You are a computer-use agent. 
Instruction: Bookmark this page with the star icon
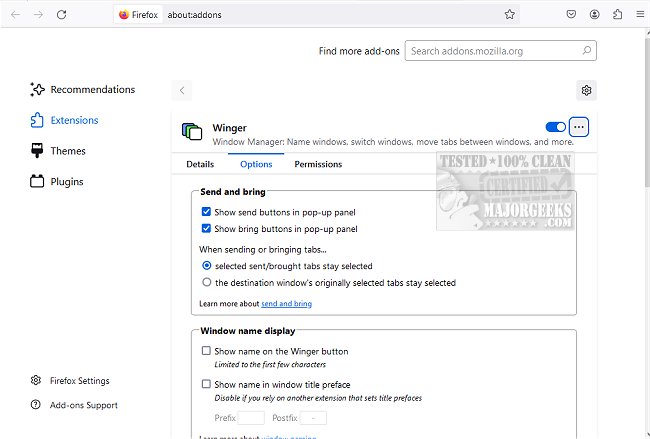coord(510,15)
